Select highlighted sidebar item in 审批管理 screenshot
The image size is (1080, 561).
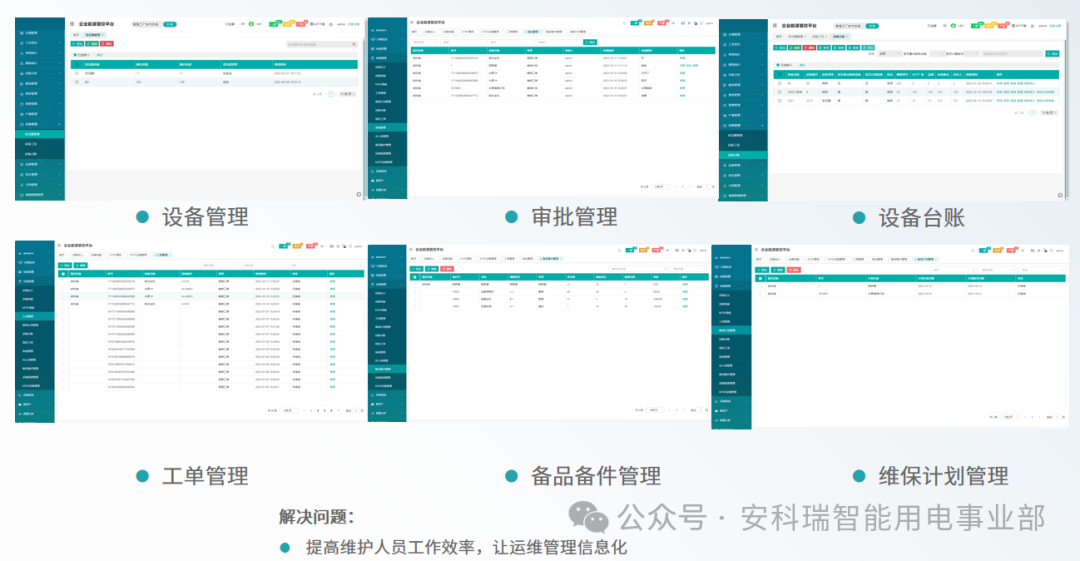pyautogui.click(x=388, y=128)
